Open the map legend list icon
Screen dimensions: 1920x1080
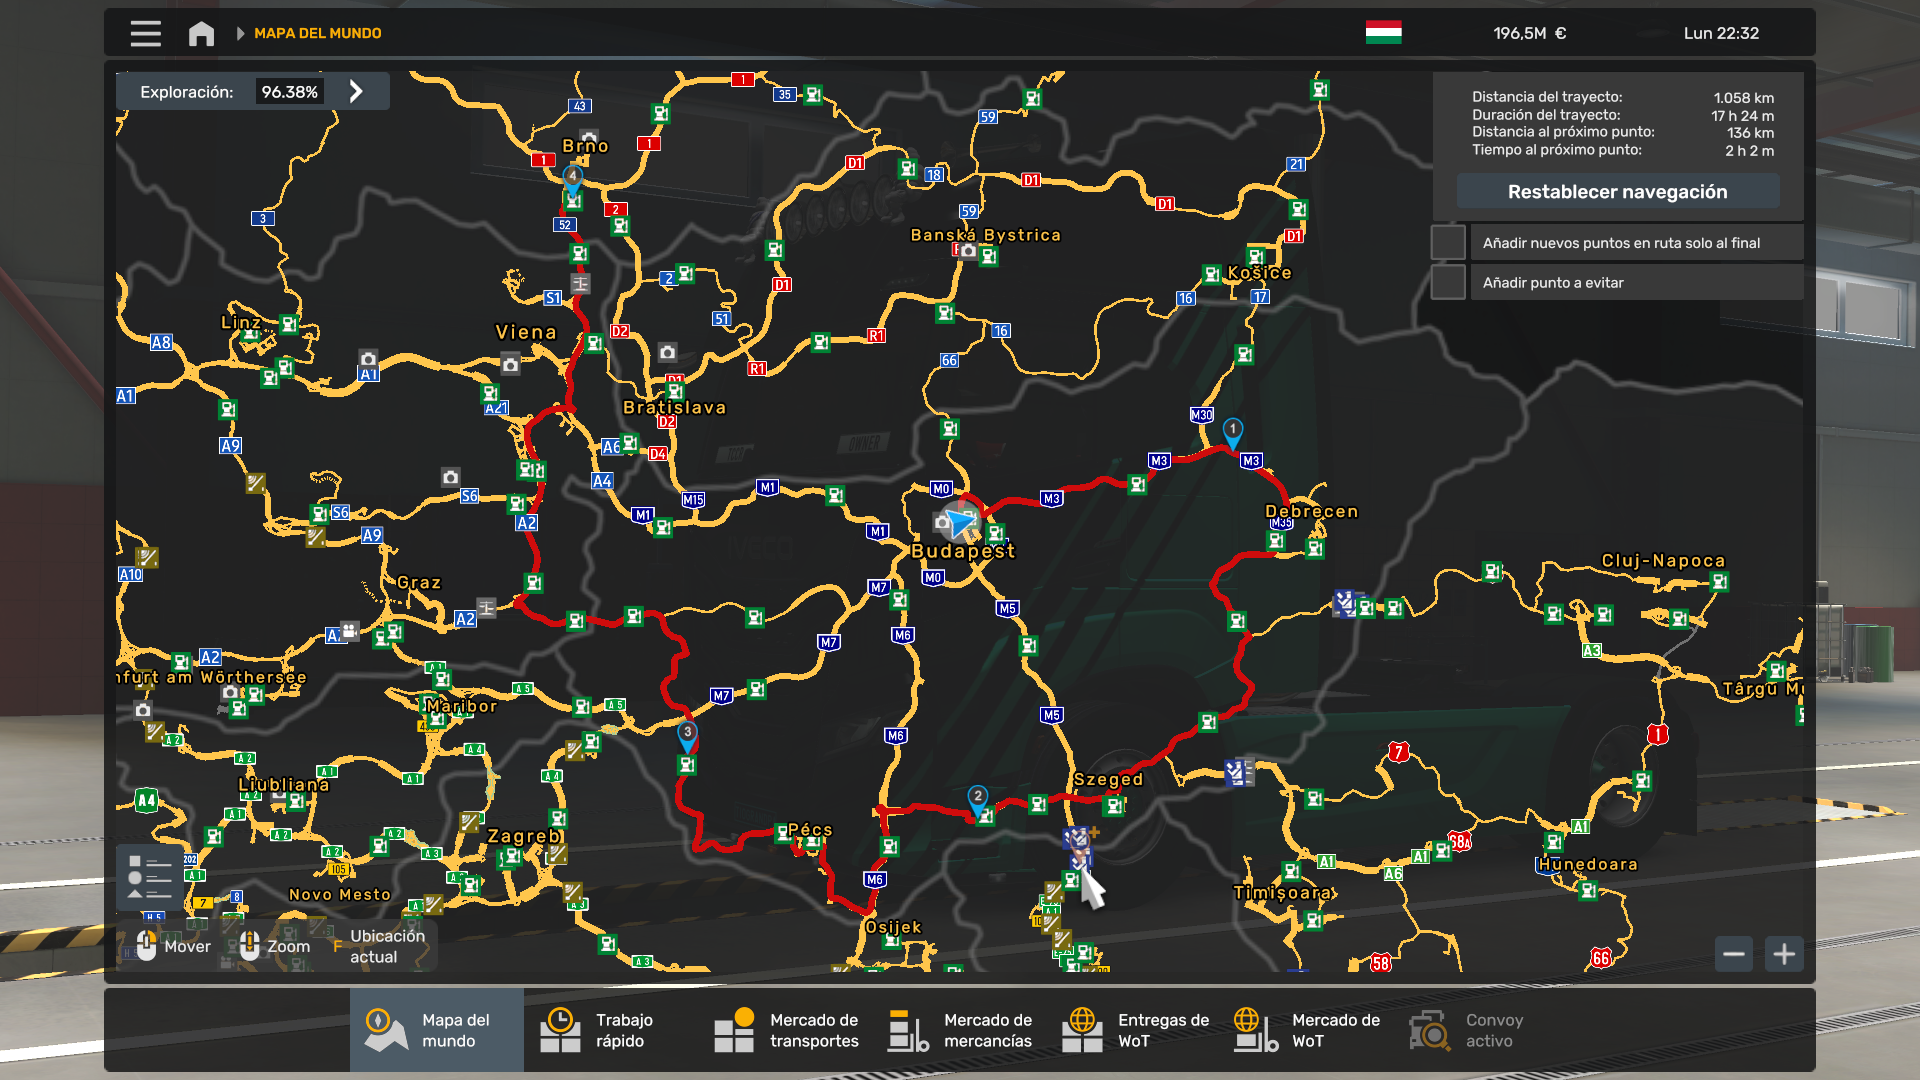tap(149, 877)
